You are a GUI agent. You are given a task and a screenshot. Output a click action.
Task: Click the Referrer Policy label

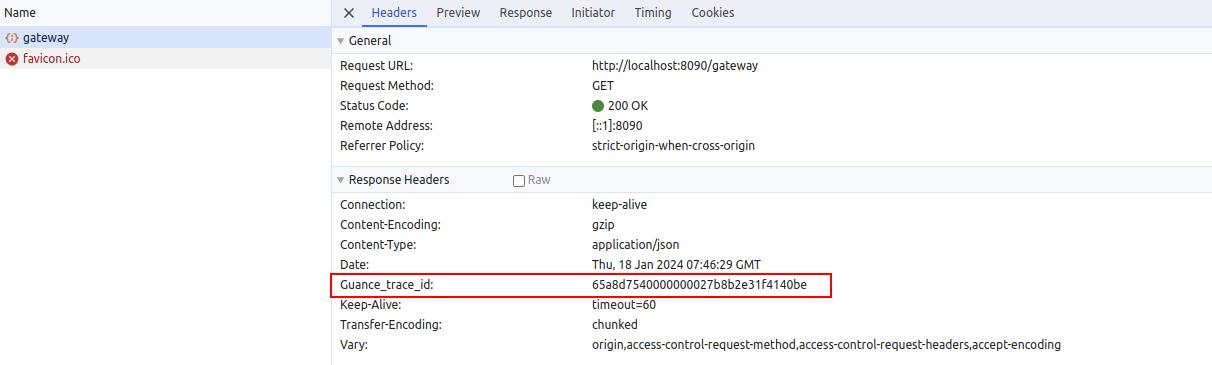click(382, 146)
